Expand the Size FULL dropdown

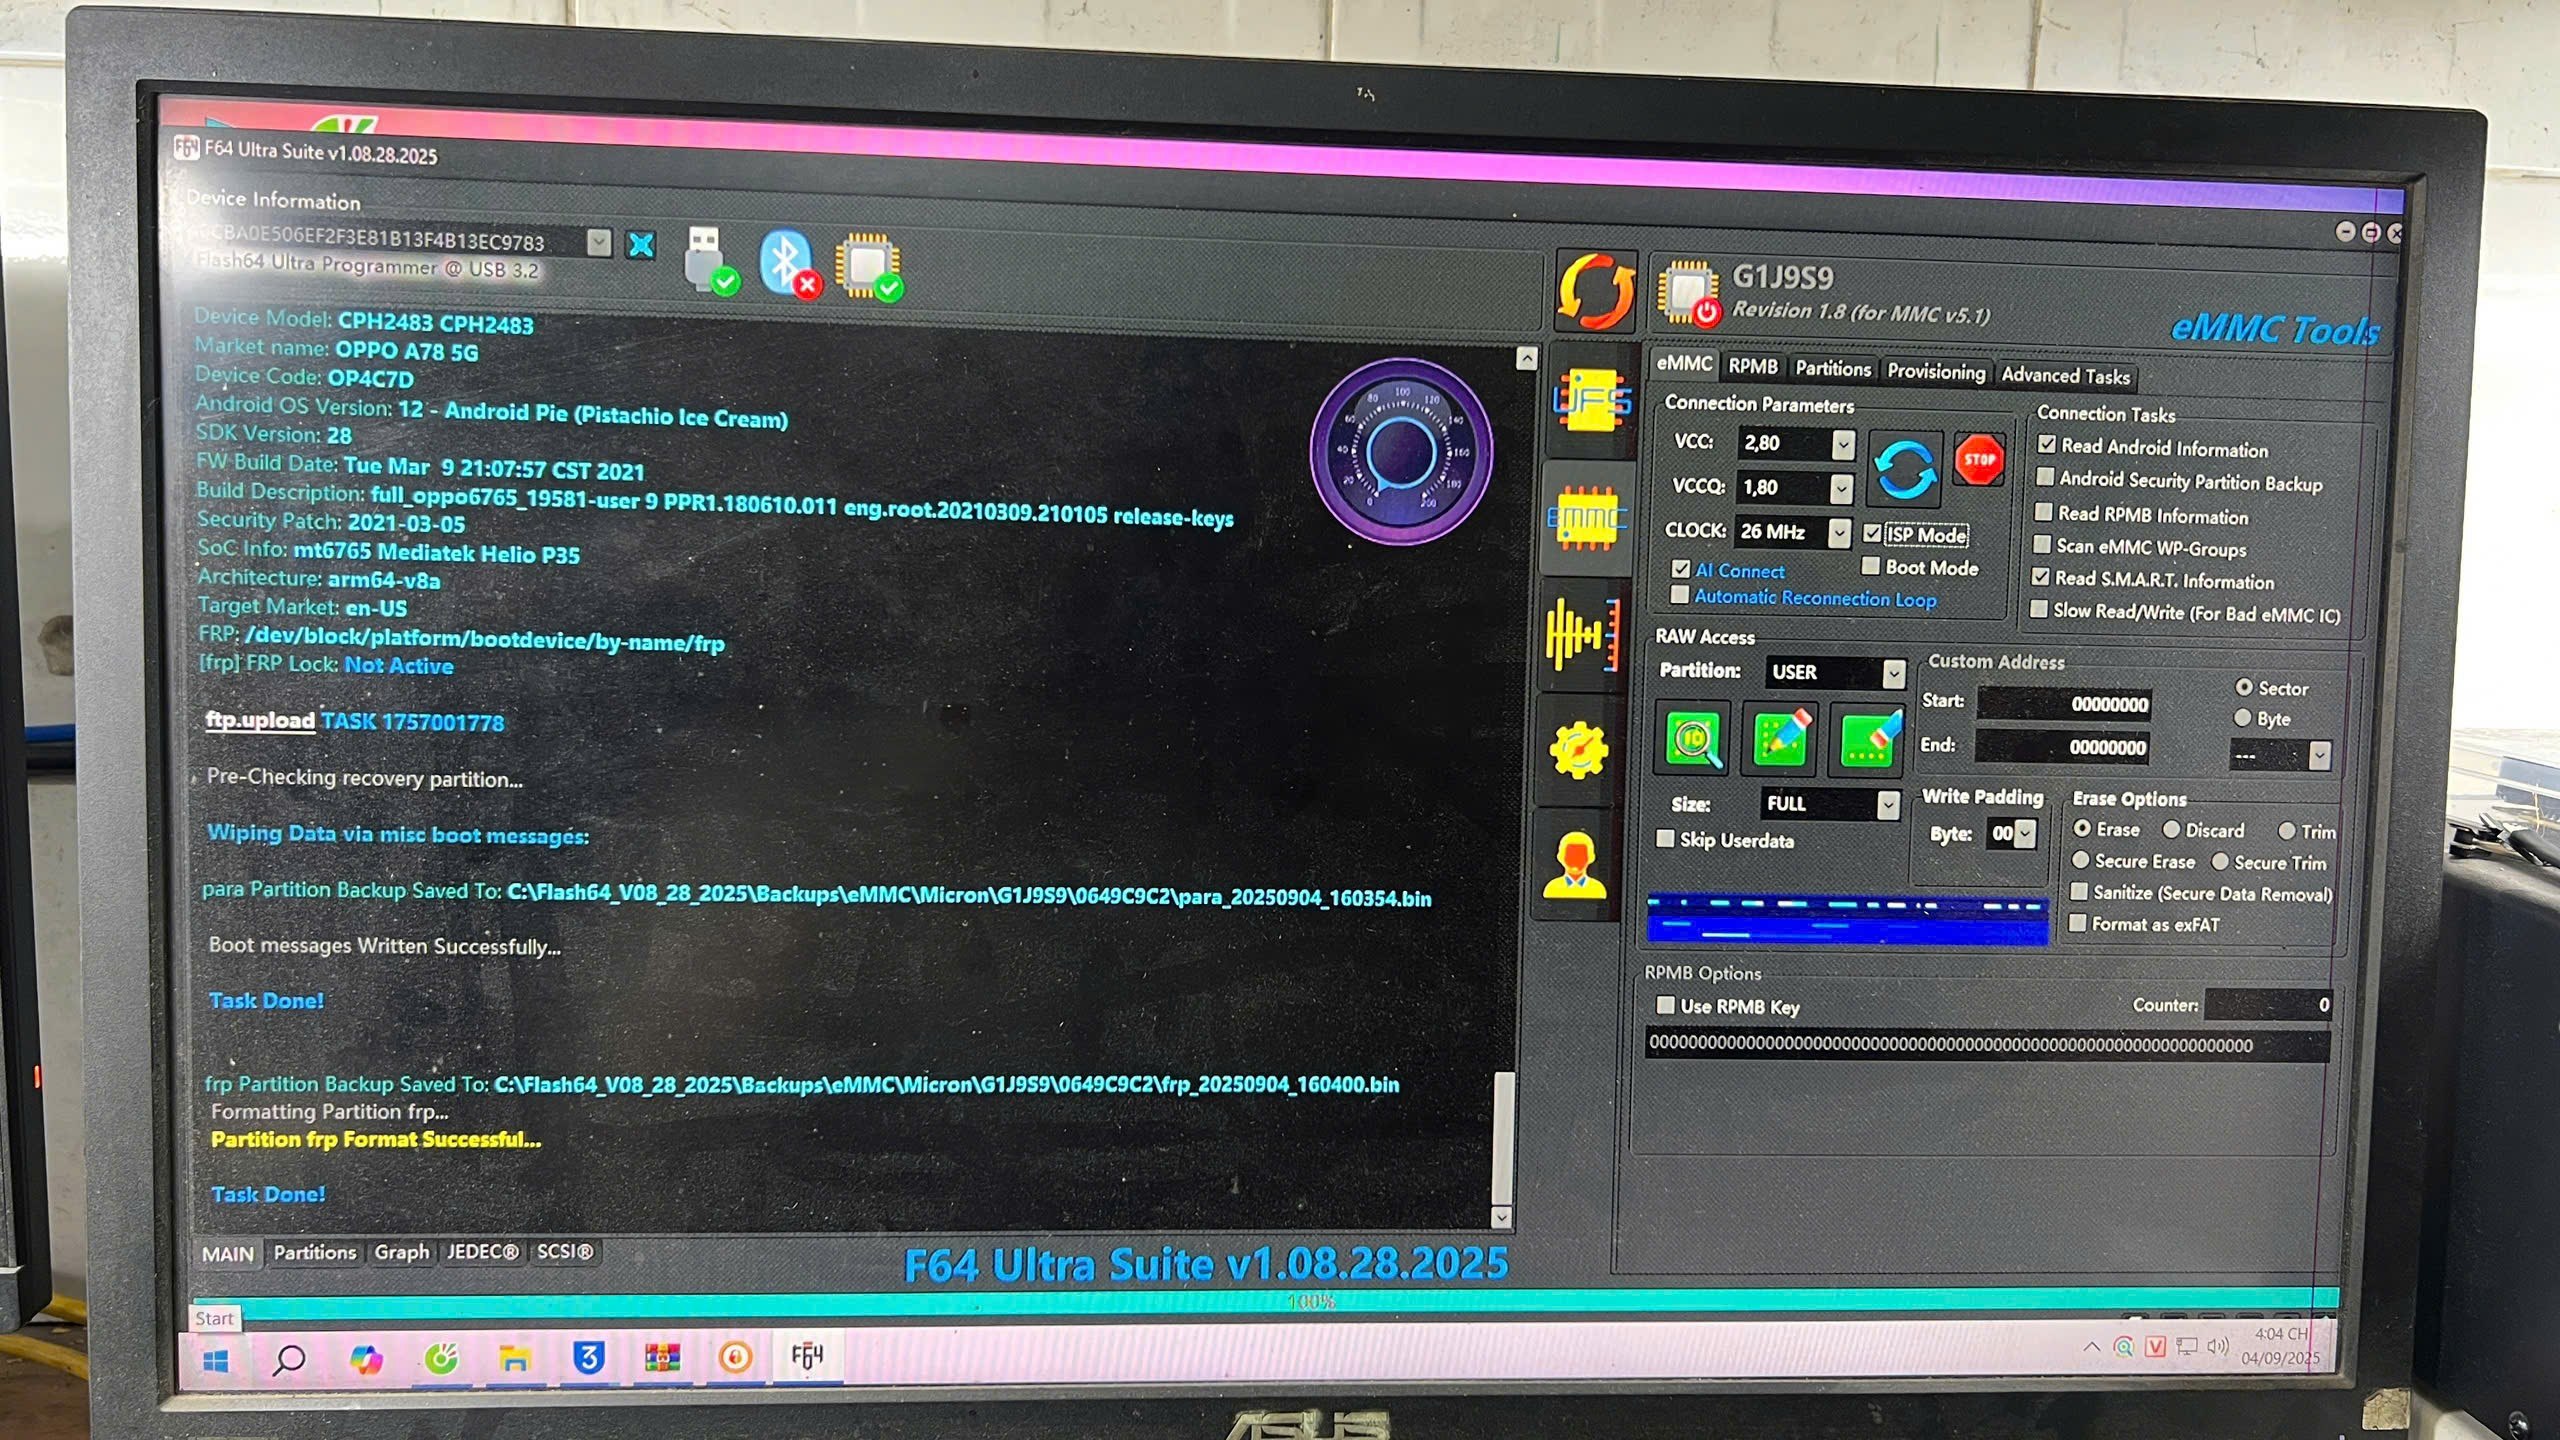[1887, 804]
